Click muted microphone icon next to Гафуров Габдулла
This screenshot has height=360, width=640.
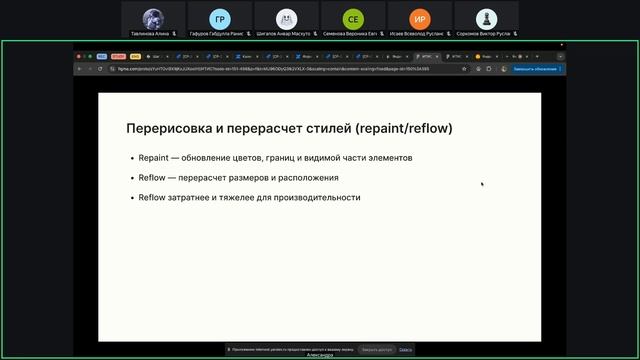[x=249, y=34]
